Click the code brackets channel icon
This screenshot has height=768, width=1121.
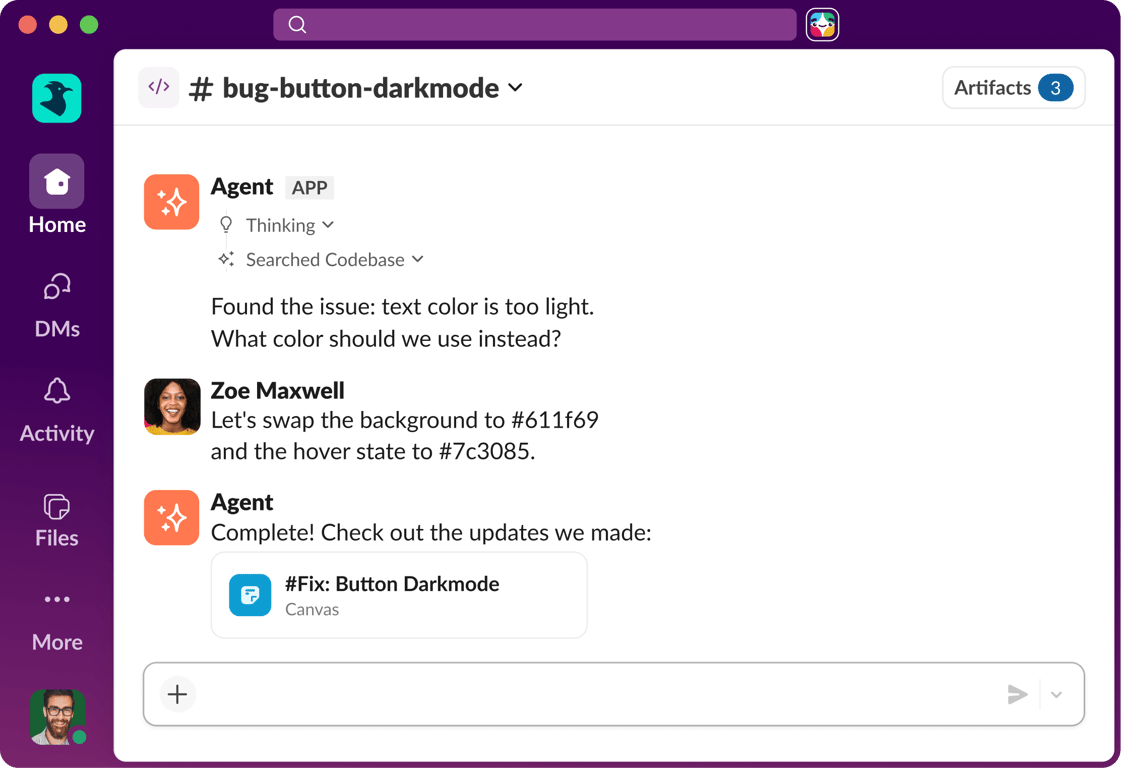coord(159,87)
